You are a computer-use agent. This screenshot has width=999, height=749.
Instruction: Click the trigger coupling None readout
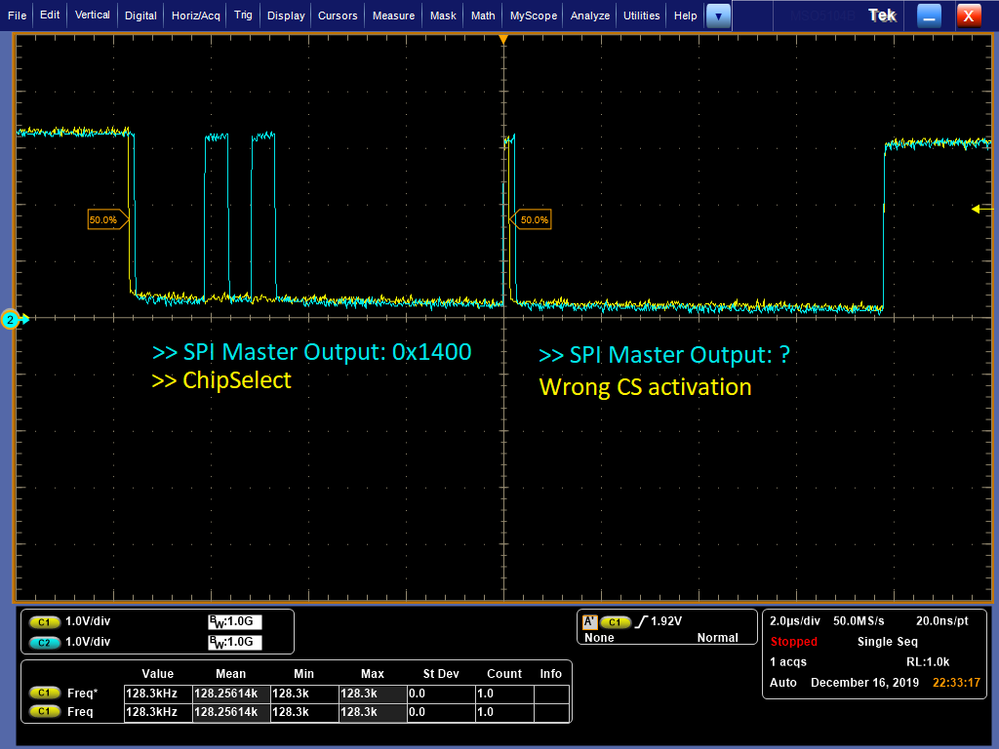[599, 638]
